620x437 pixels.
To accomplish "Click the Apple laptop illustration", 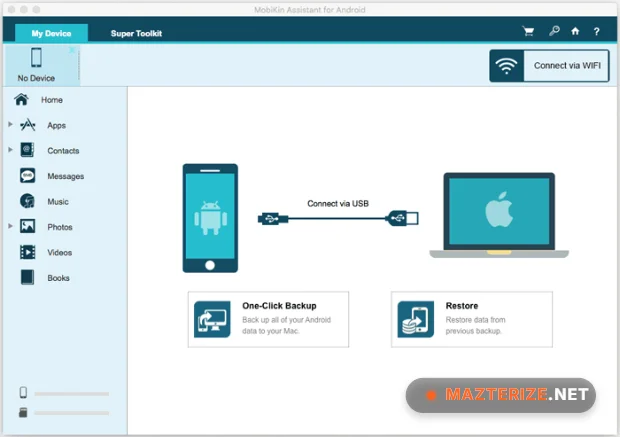I will click(x=499, y=215).
